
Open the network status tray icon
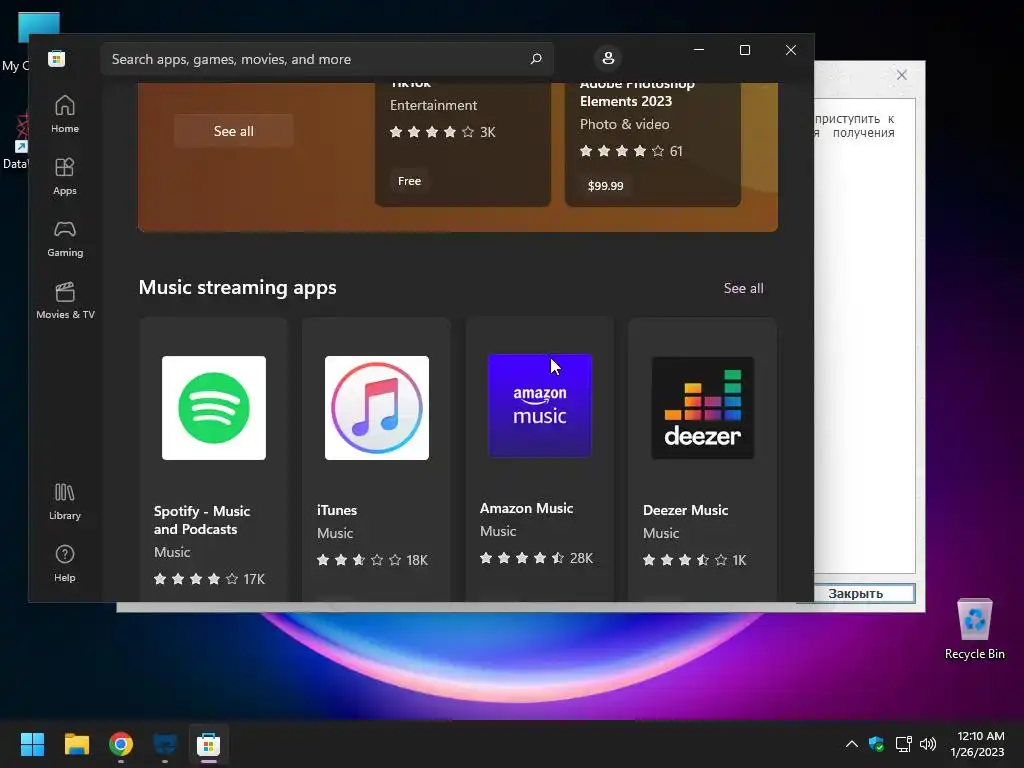903,744
